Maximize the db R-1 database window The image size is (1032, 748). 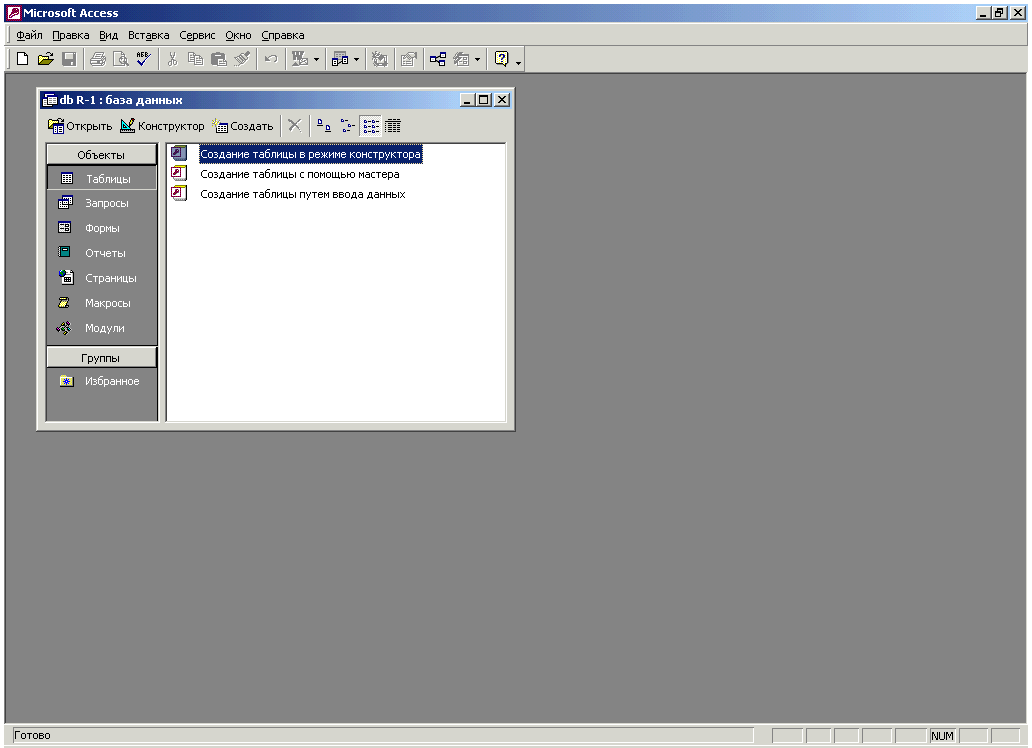point(484,99)
